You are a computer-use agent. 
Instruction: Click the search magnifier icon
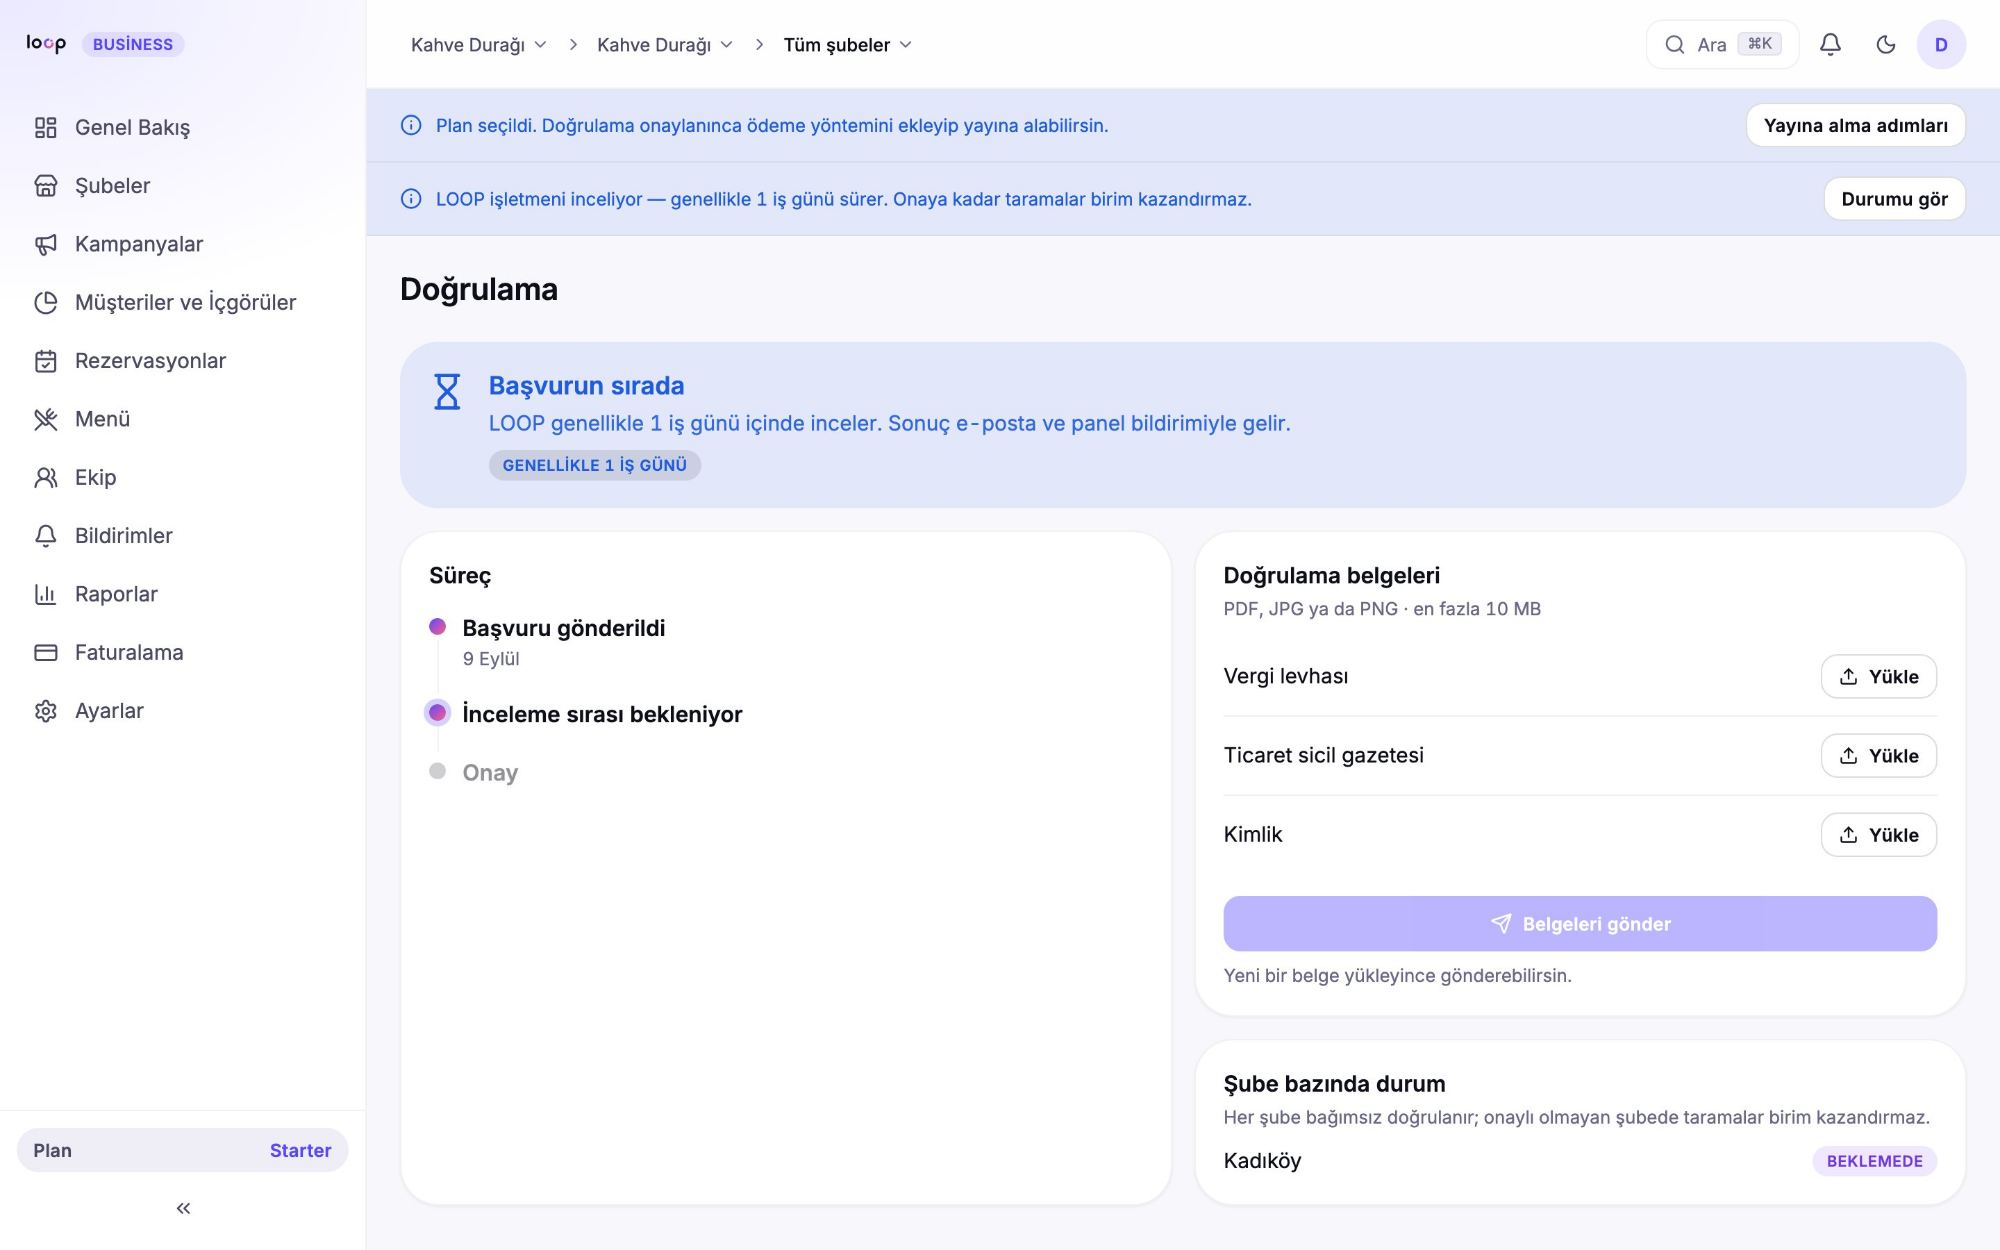pos(1674,44)
